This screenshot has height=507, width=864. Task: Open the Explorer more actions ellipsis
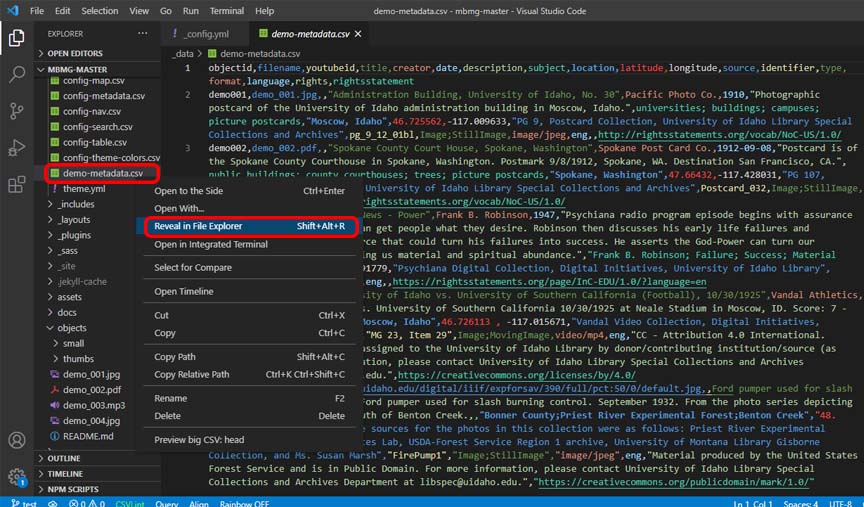141,34
